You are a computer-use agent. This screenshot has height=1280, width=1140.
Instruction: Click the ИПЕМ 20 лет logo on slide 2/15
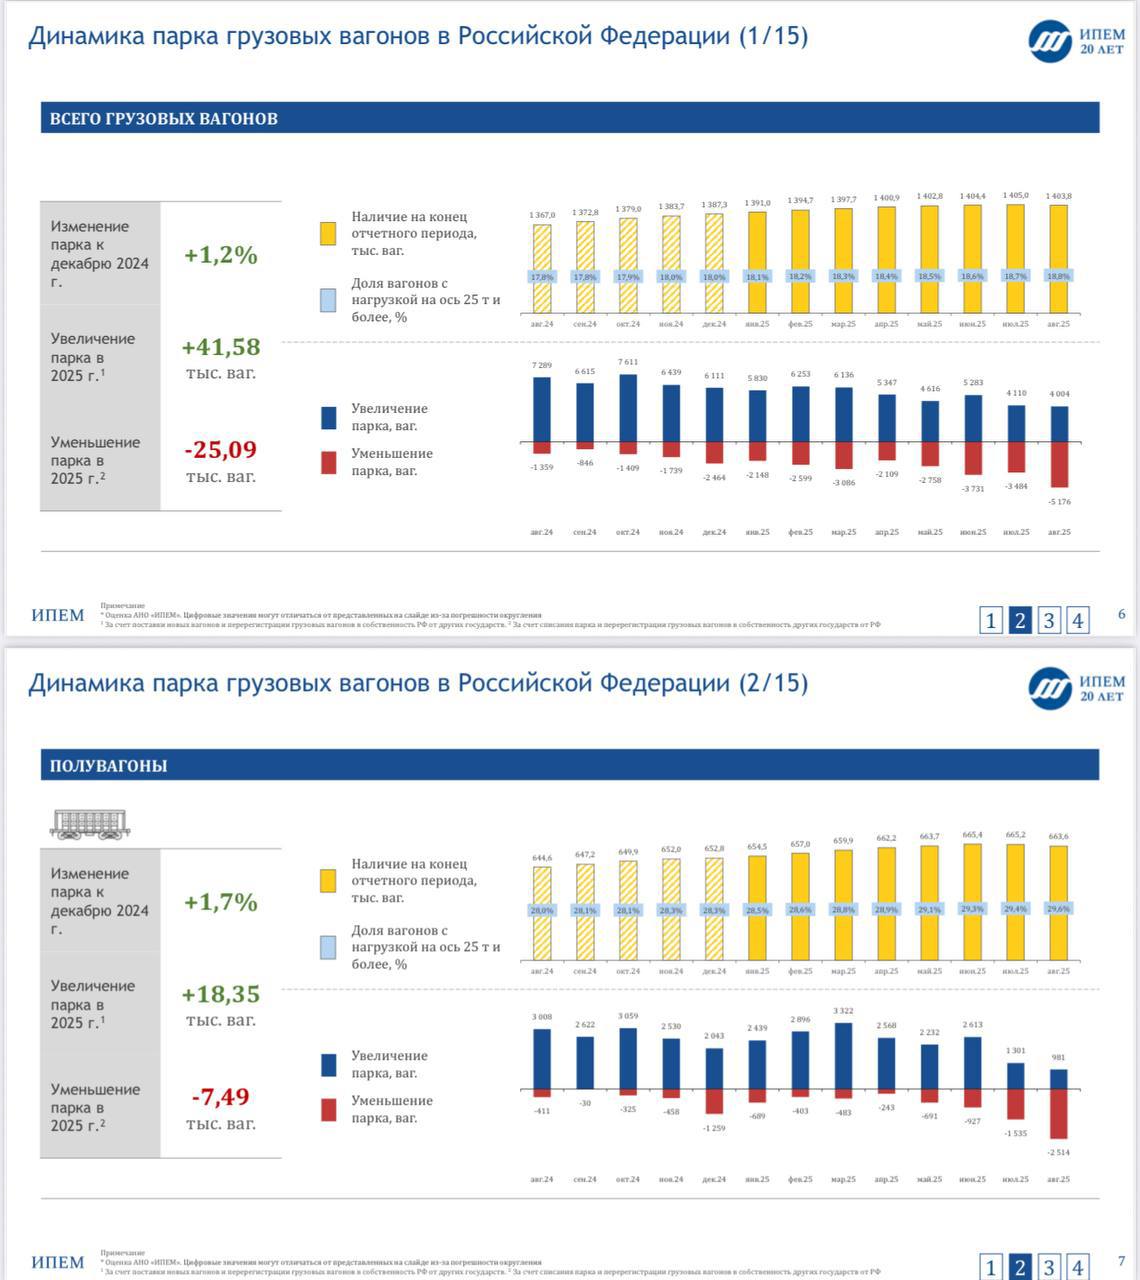pos(1076,688)
